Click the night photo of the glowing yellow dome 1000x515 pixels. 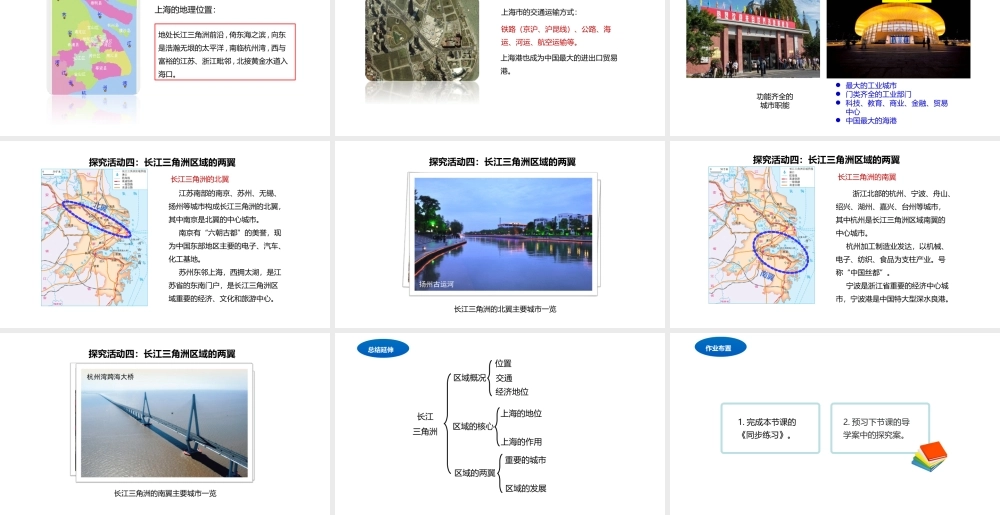coord(898,39)
